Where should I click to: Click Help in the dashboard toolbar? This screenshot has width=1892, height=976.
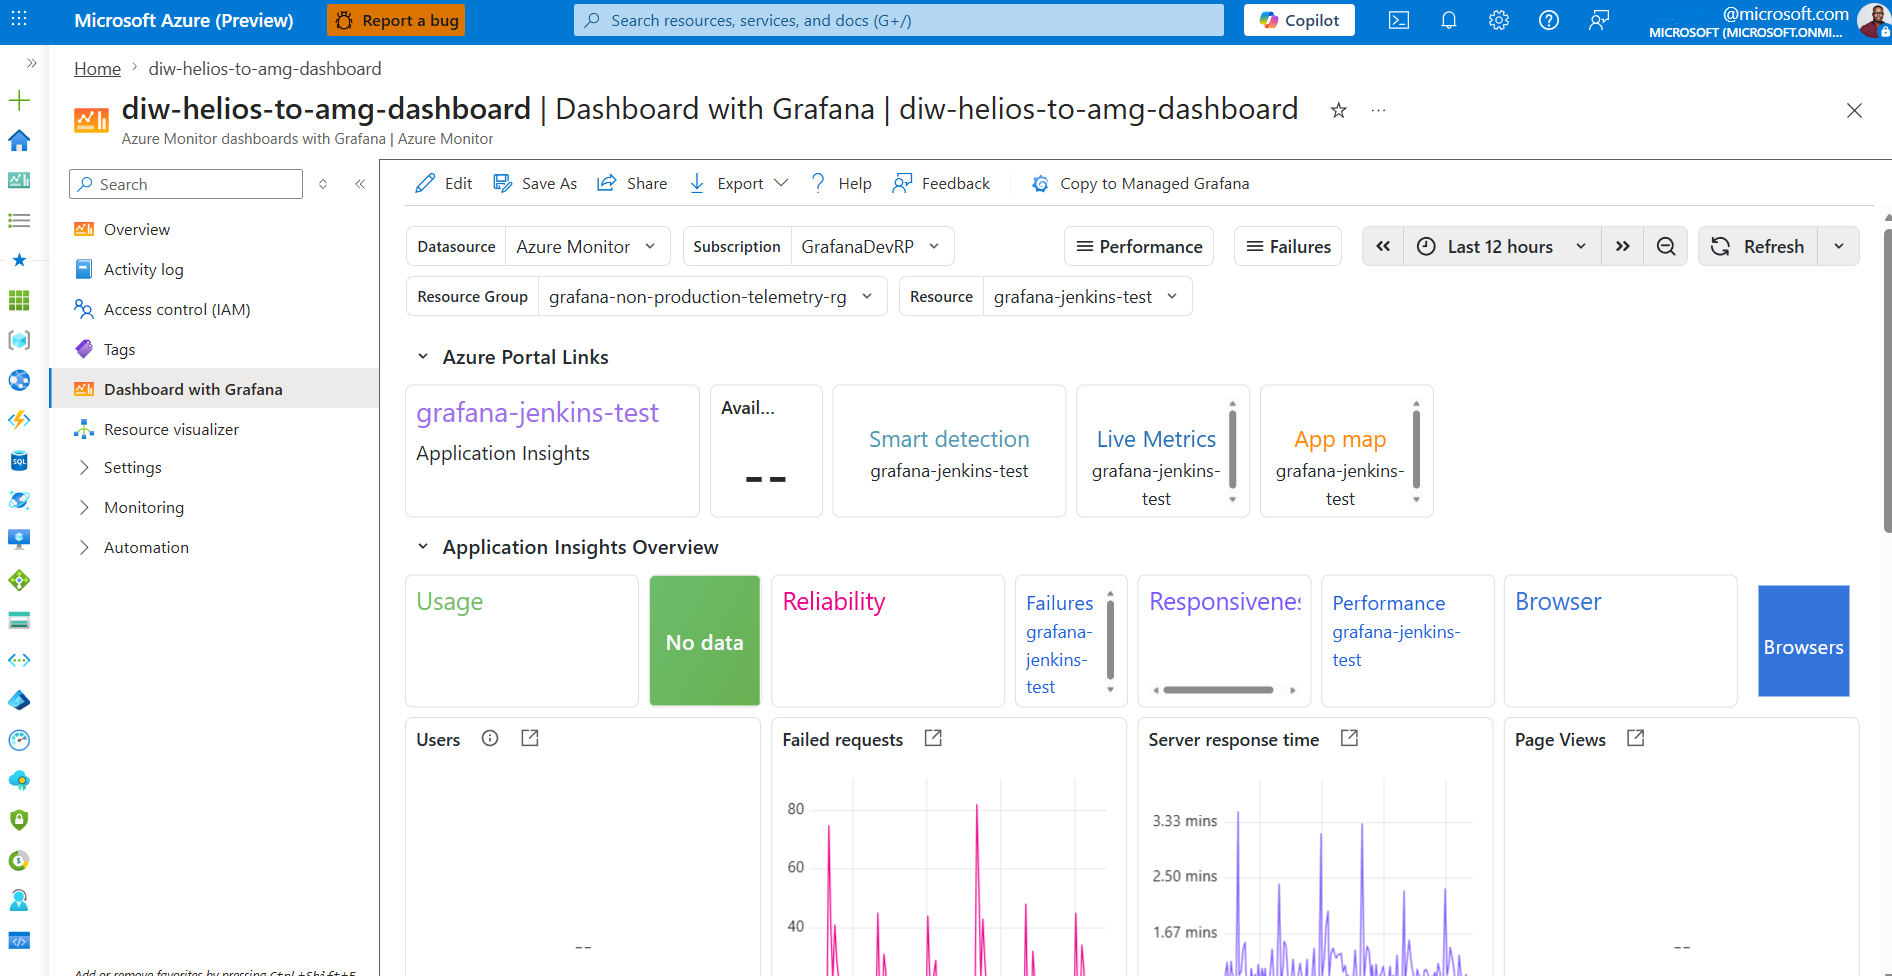point(841,184)
